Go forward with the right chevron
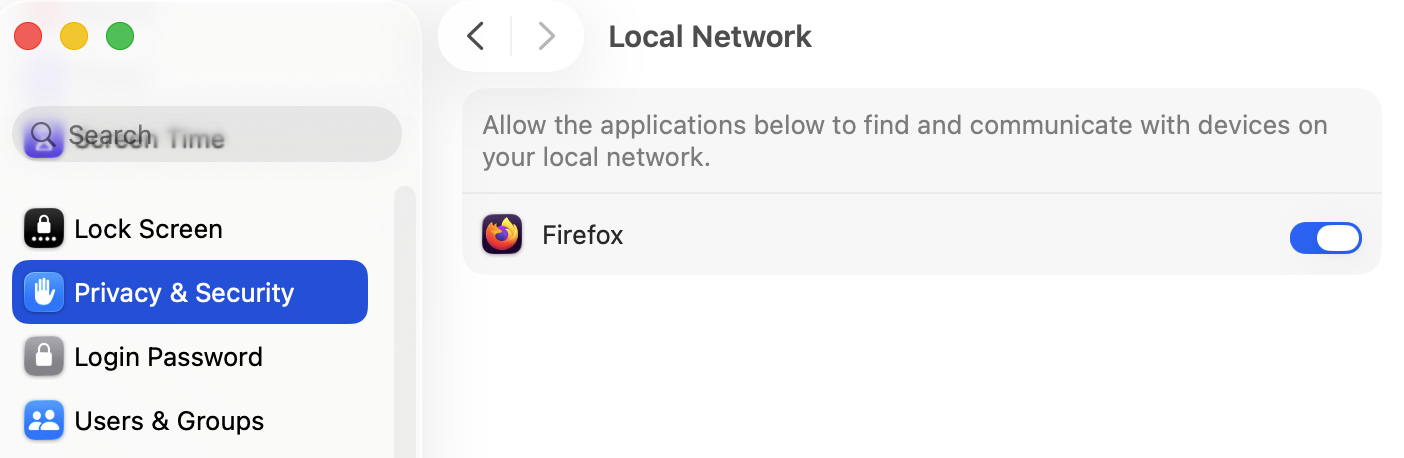Image resolution: width=1404 pixels, height=458 pixels. [x=546, y=37]
